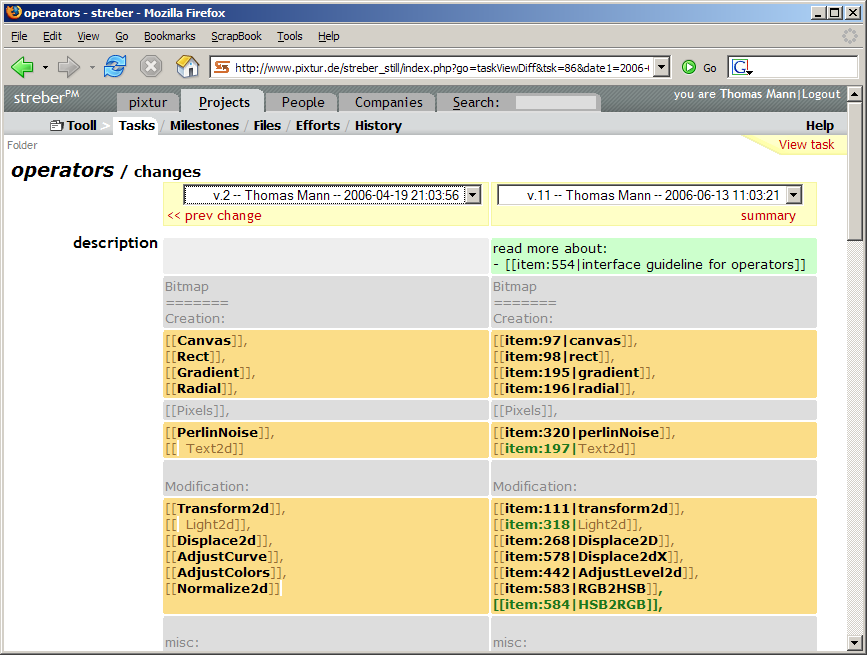Open the Help menu in menu bar
The width and height of the screenshot is (867, 655).
(328, 36)
